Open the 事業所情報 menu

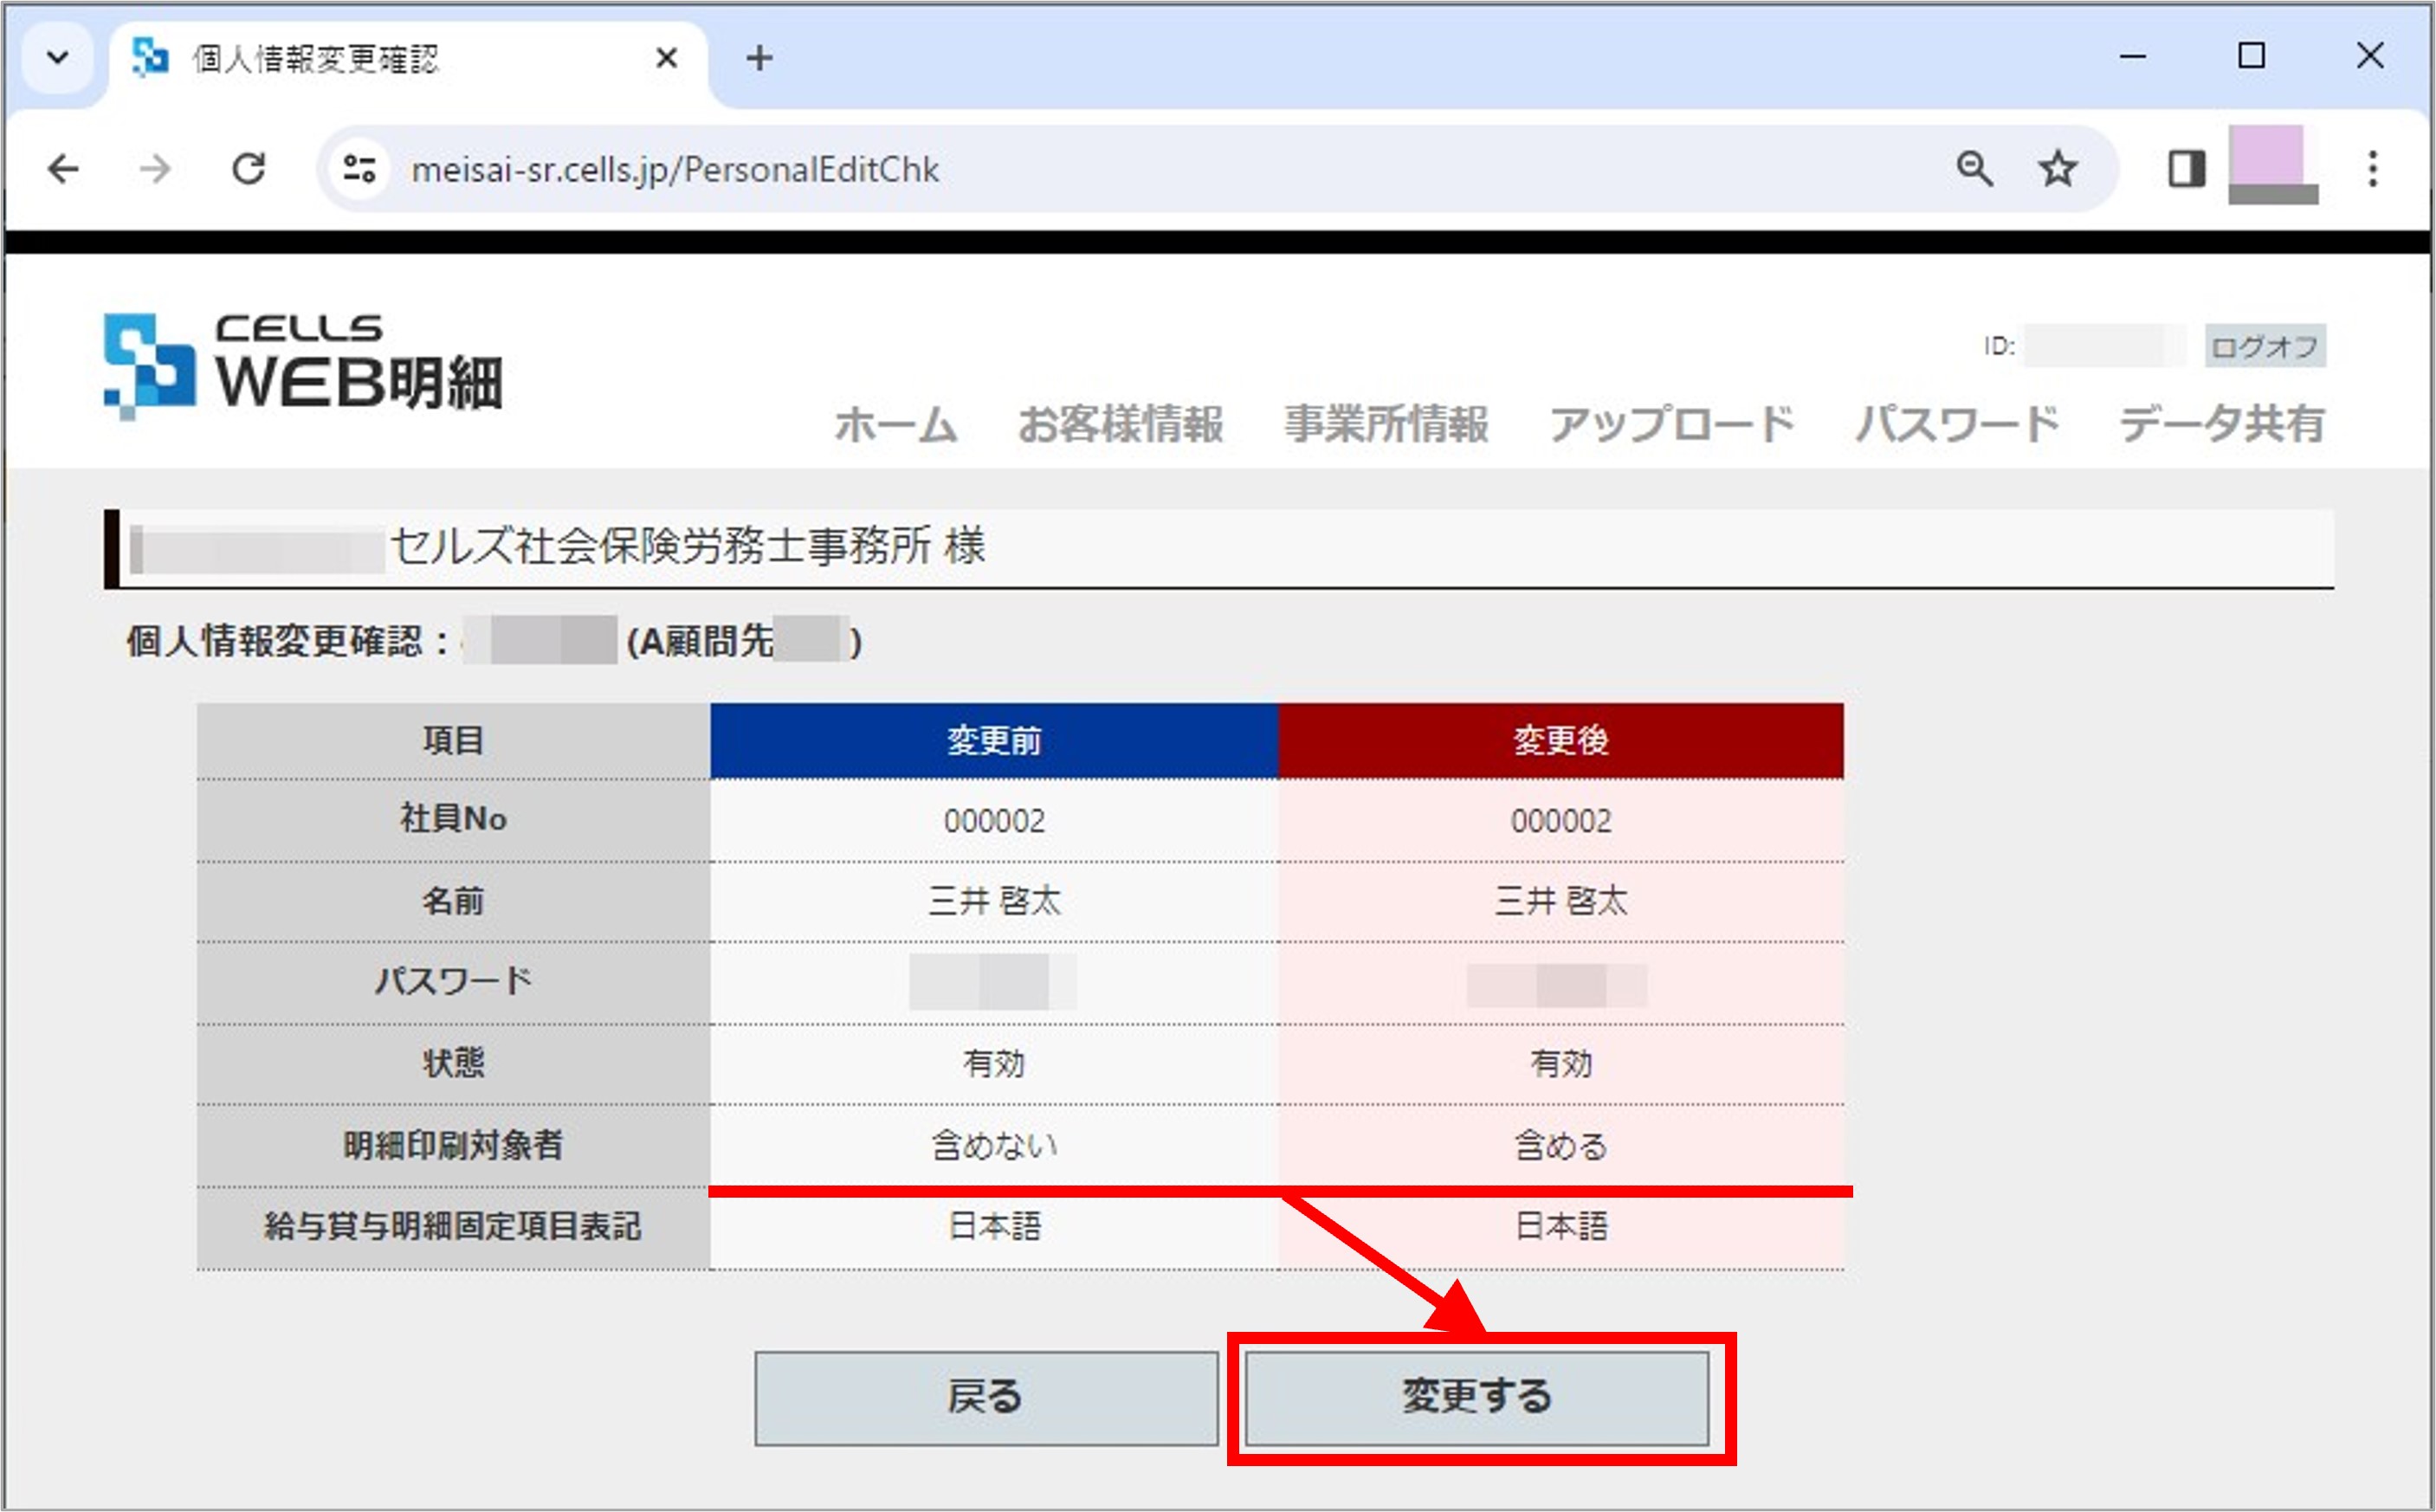[1387, 424]
